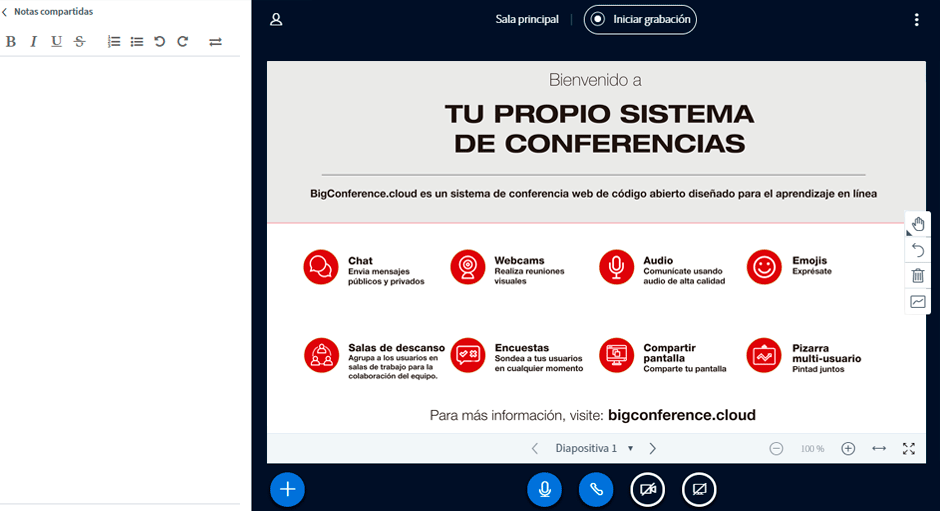This screenshot has height=511, width=940.
Task: Go to the next slide
Action: (653, 448)
